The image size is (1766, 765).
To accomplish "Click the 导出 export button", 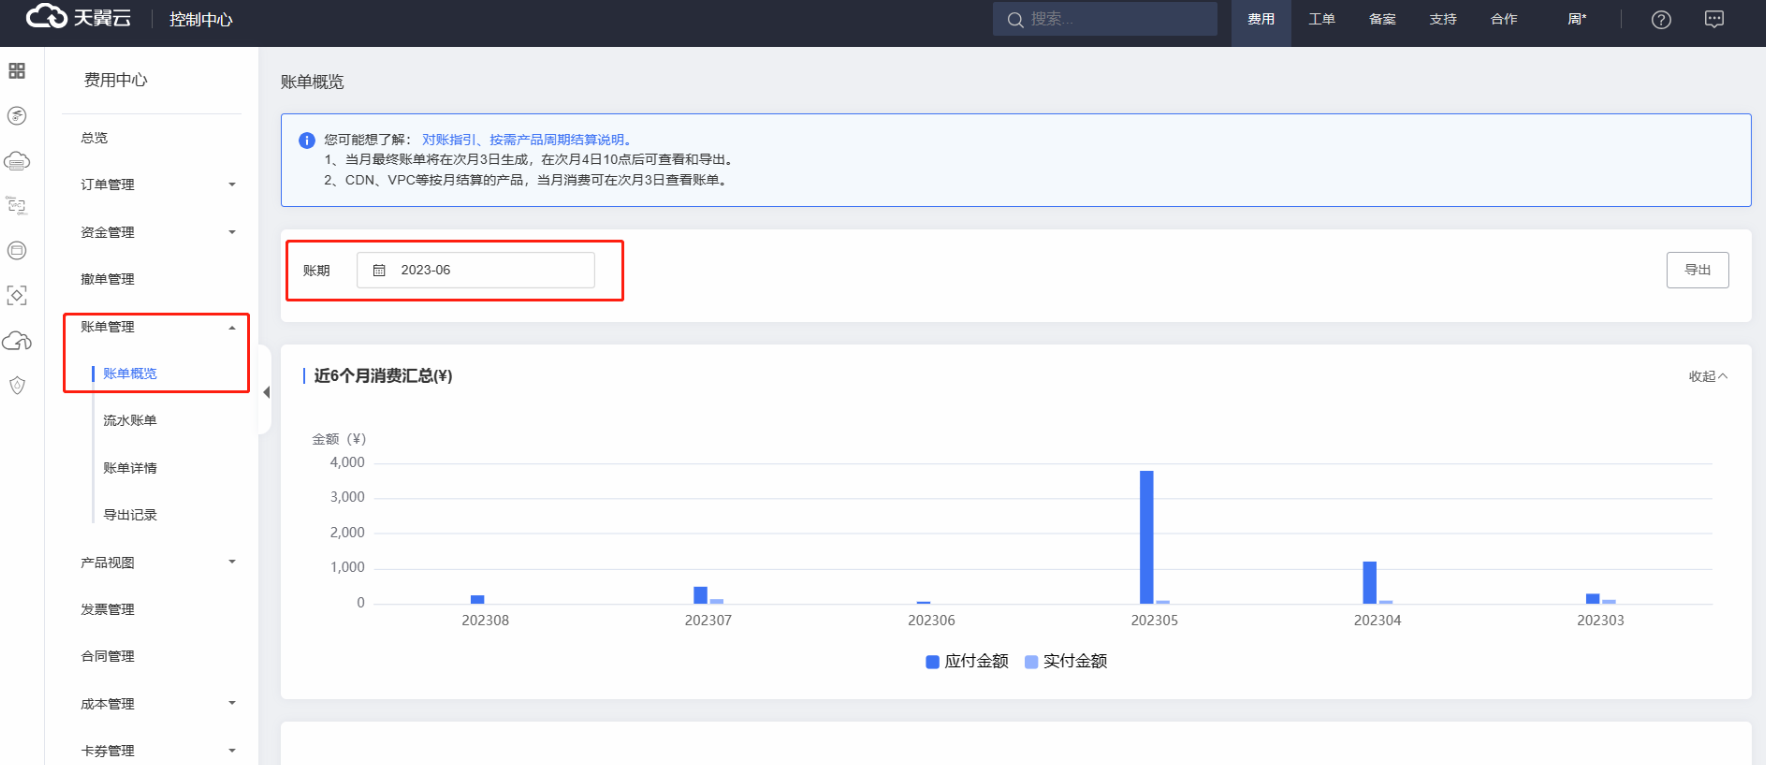I will point(1697,270).
